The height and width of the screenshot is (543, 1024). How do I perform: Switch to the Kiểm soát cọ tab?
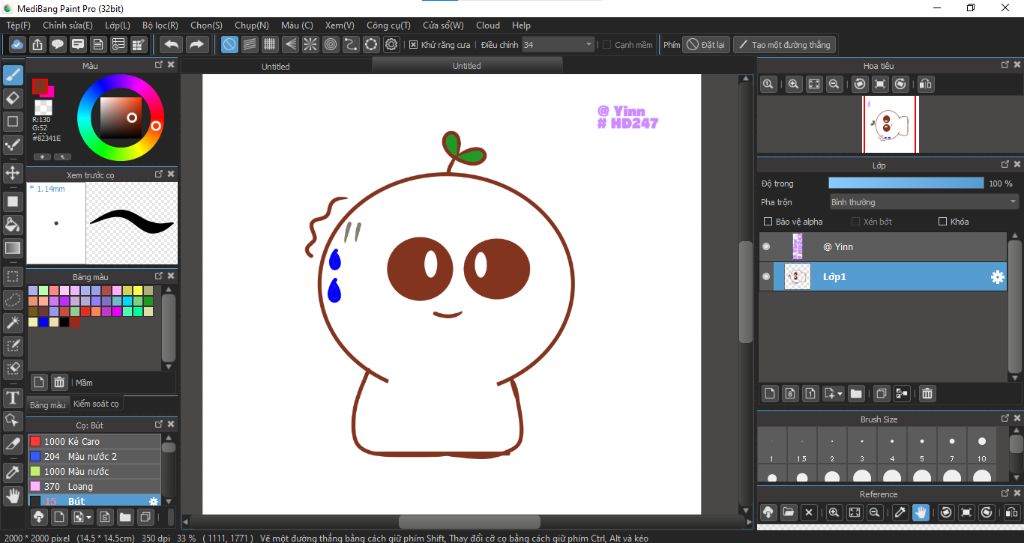click(96, 404)
